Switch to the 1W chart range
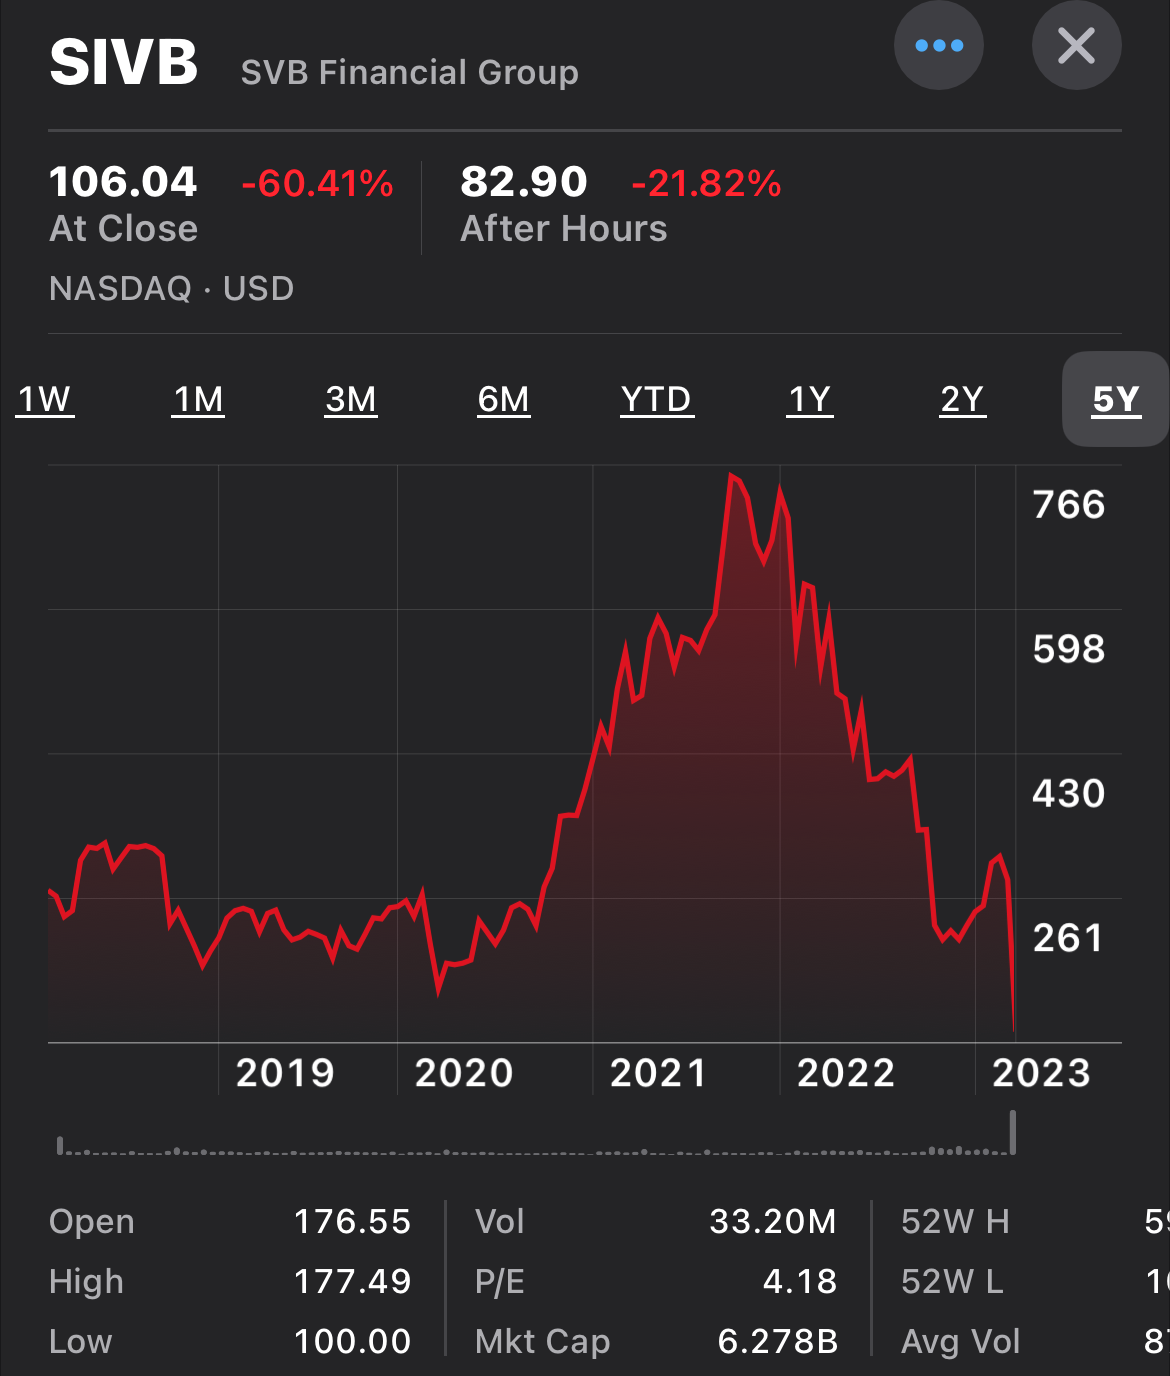 (x=43, y=398)
